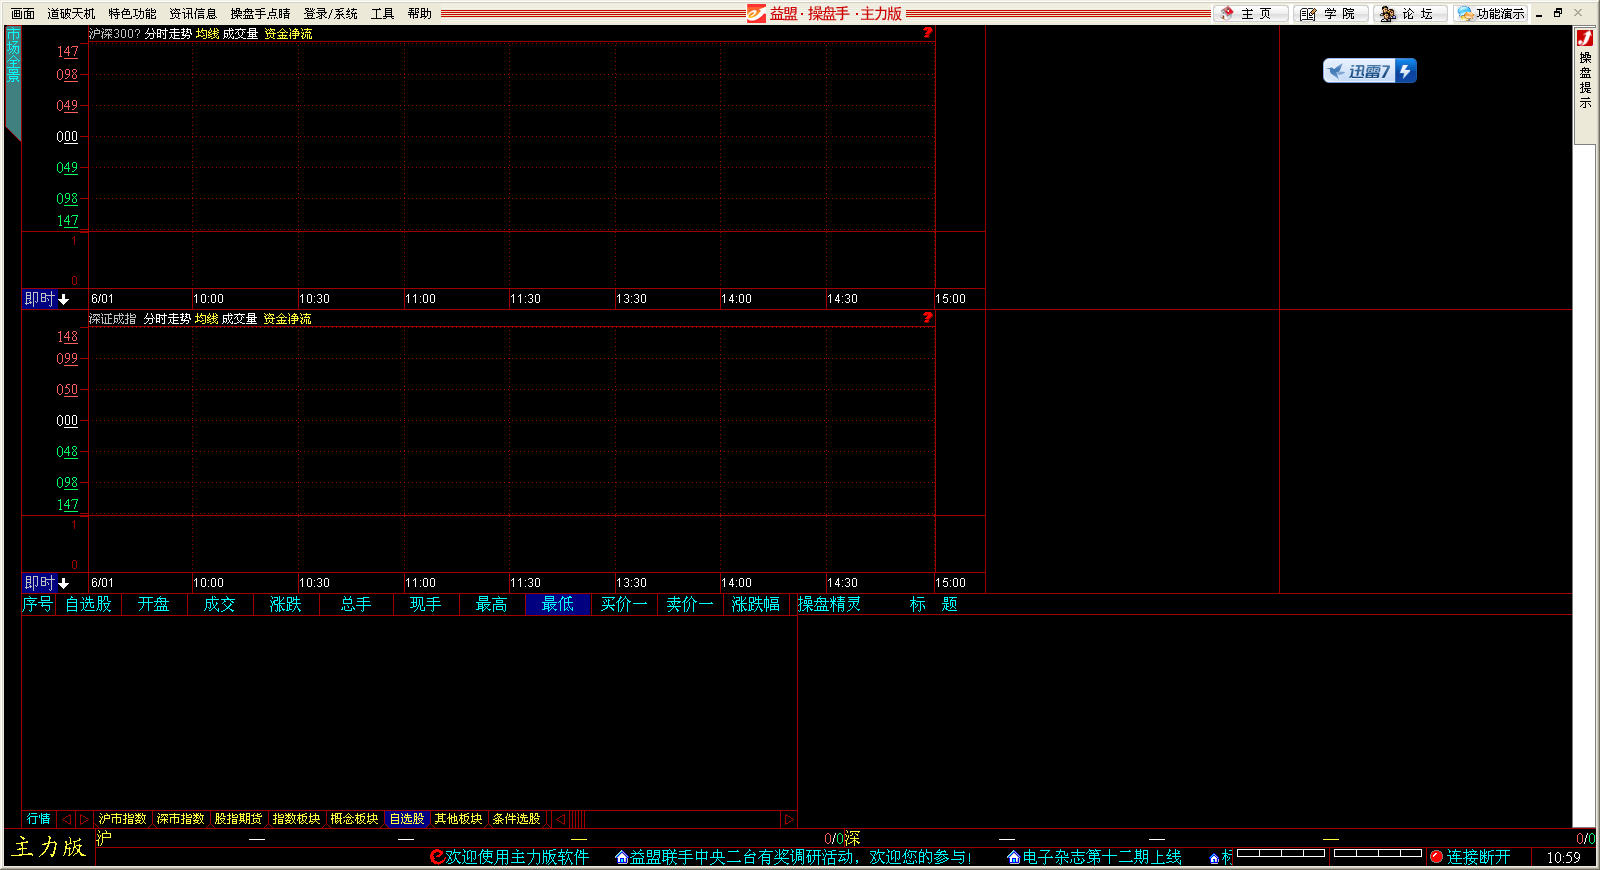The image size is (1600, 870).
Task: Expand the lower 即时 period dropdown
Action: [47, 583]
